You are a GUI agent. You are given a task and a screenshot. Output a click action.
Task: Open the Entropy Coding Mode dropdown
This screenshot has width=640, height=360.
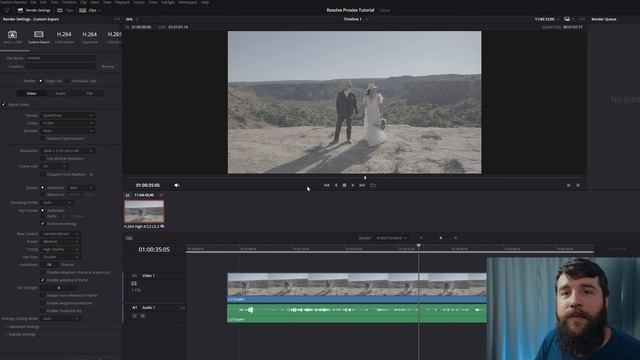[60, 318]
